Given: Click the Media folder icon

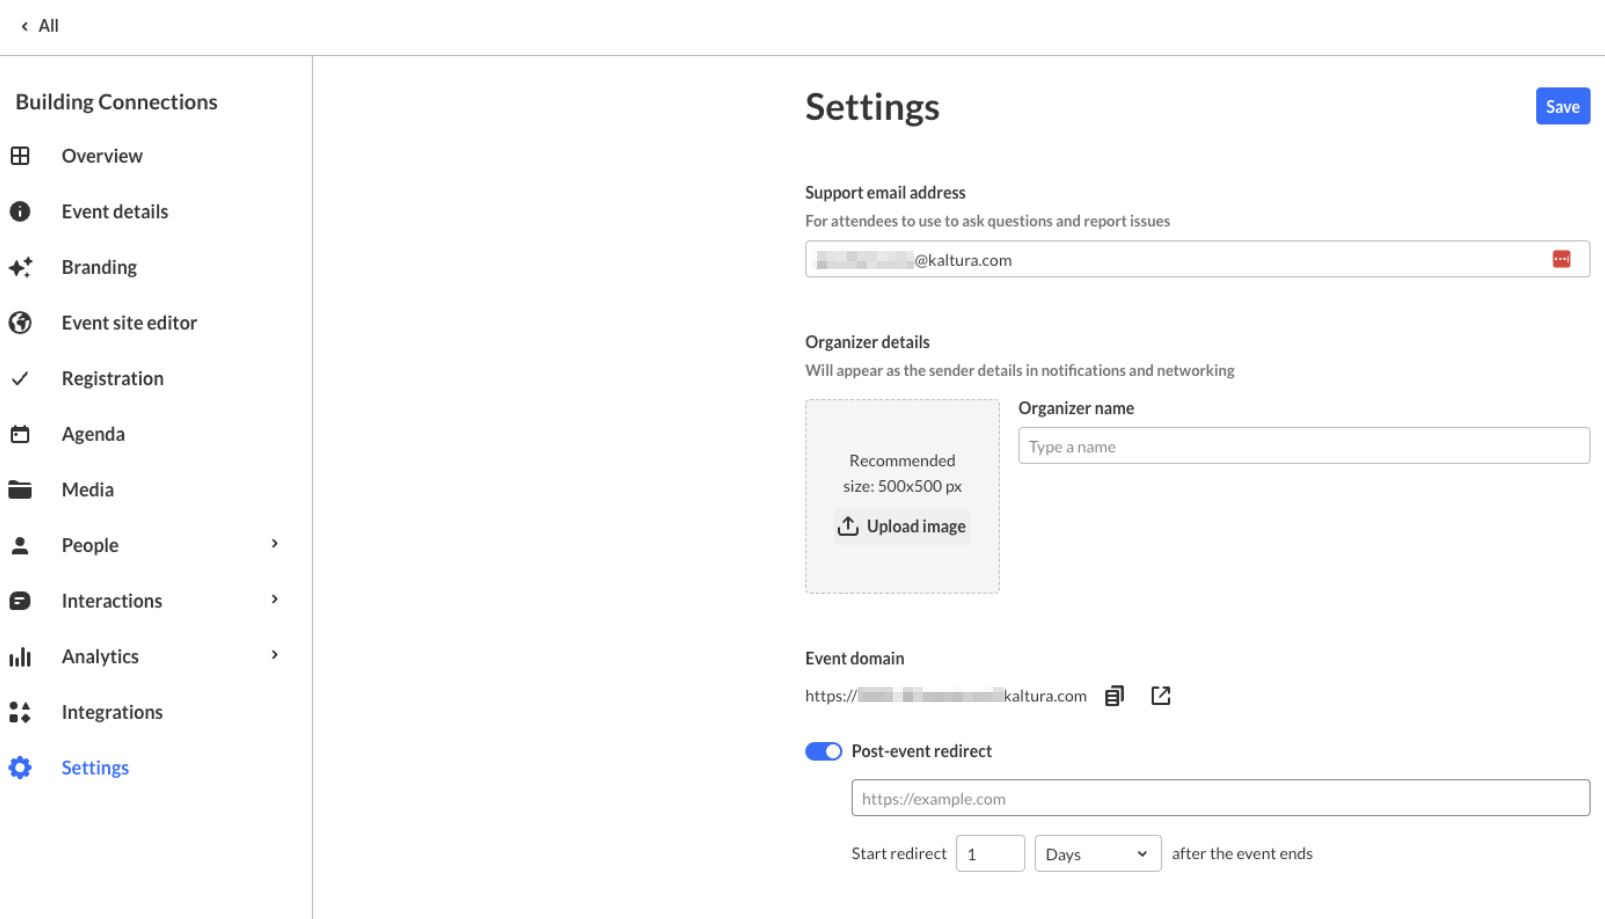Looking at the screenshot, I should point(20,490).
